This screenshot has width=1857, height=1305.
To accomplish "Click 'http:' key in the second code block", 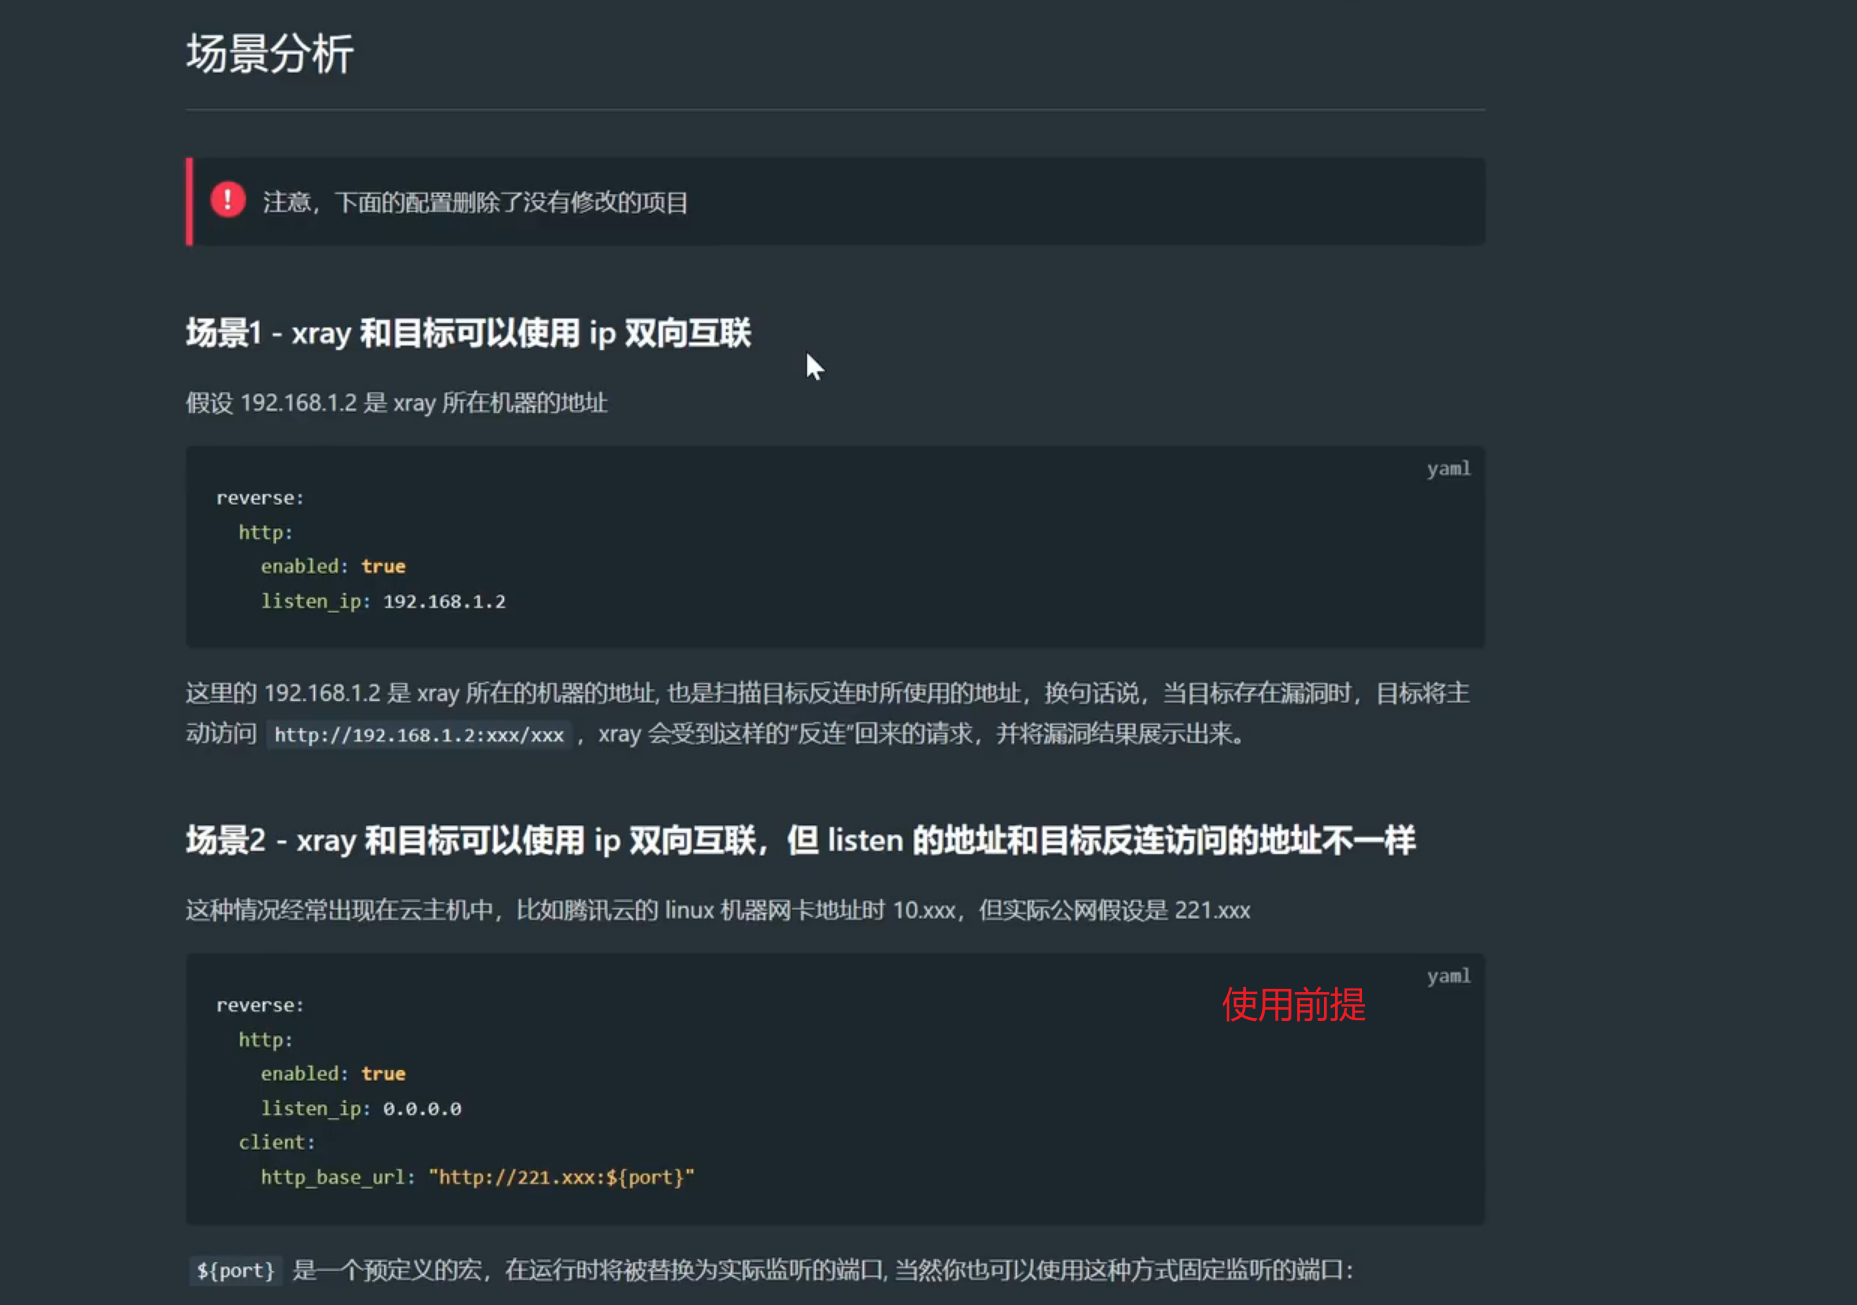I will pyautogui.click(x=265, y=1040).
